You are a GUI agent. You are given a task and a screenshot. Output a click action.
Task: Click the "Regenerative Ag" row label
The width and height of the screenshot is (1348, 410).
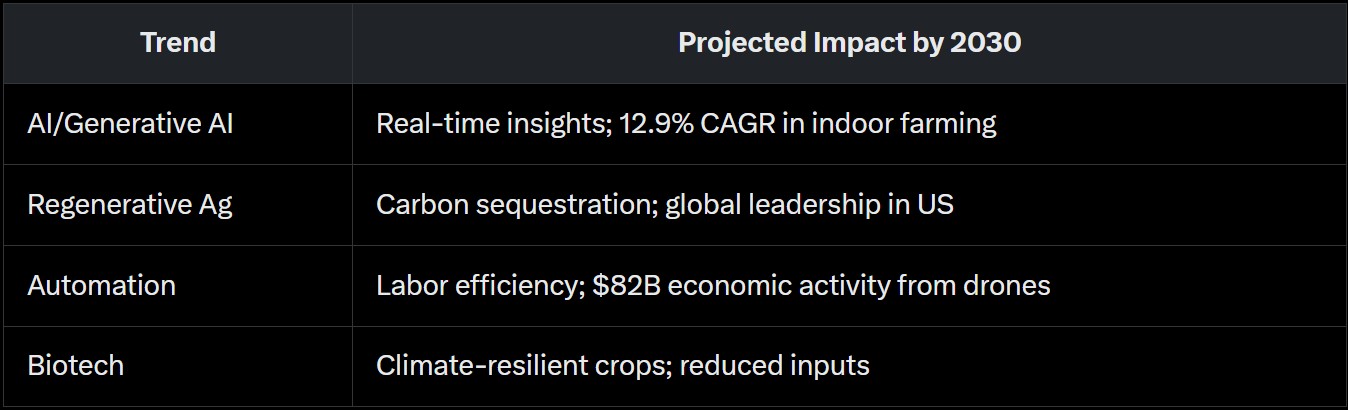pyautogui.click(x=130, y=205)
